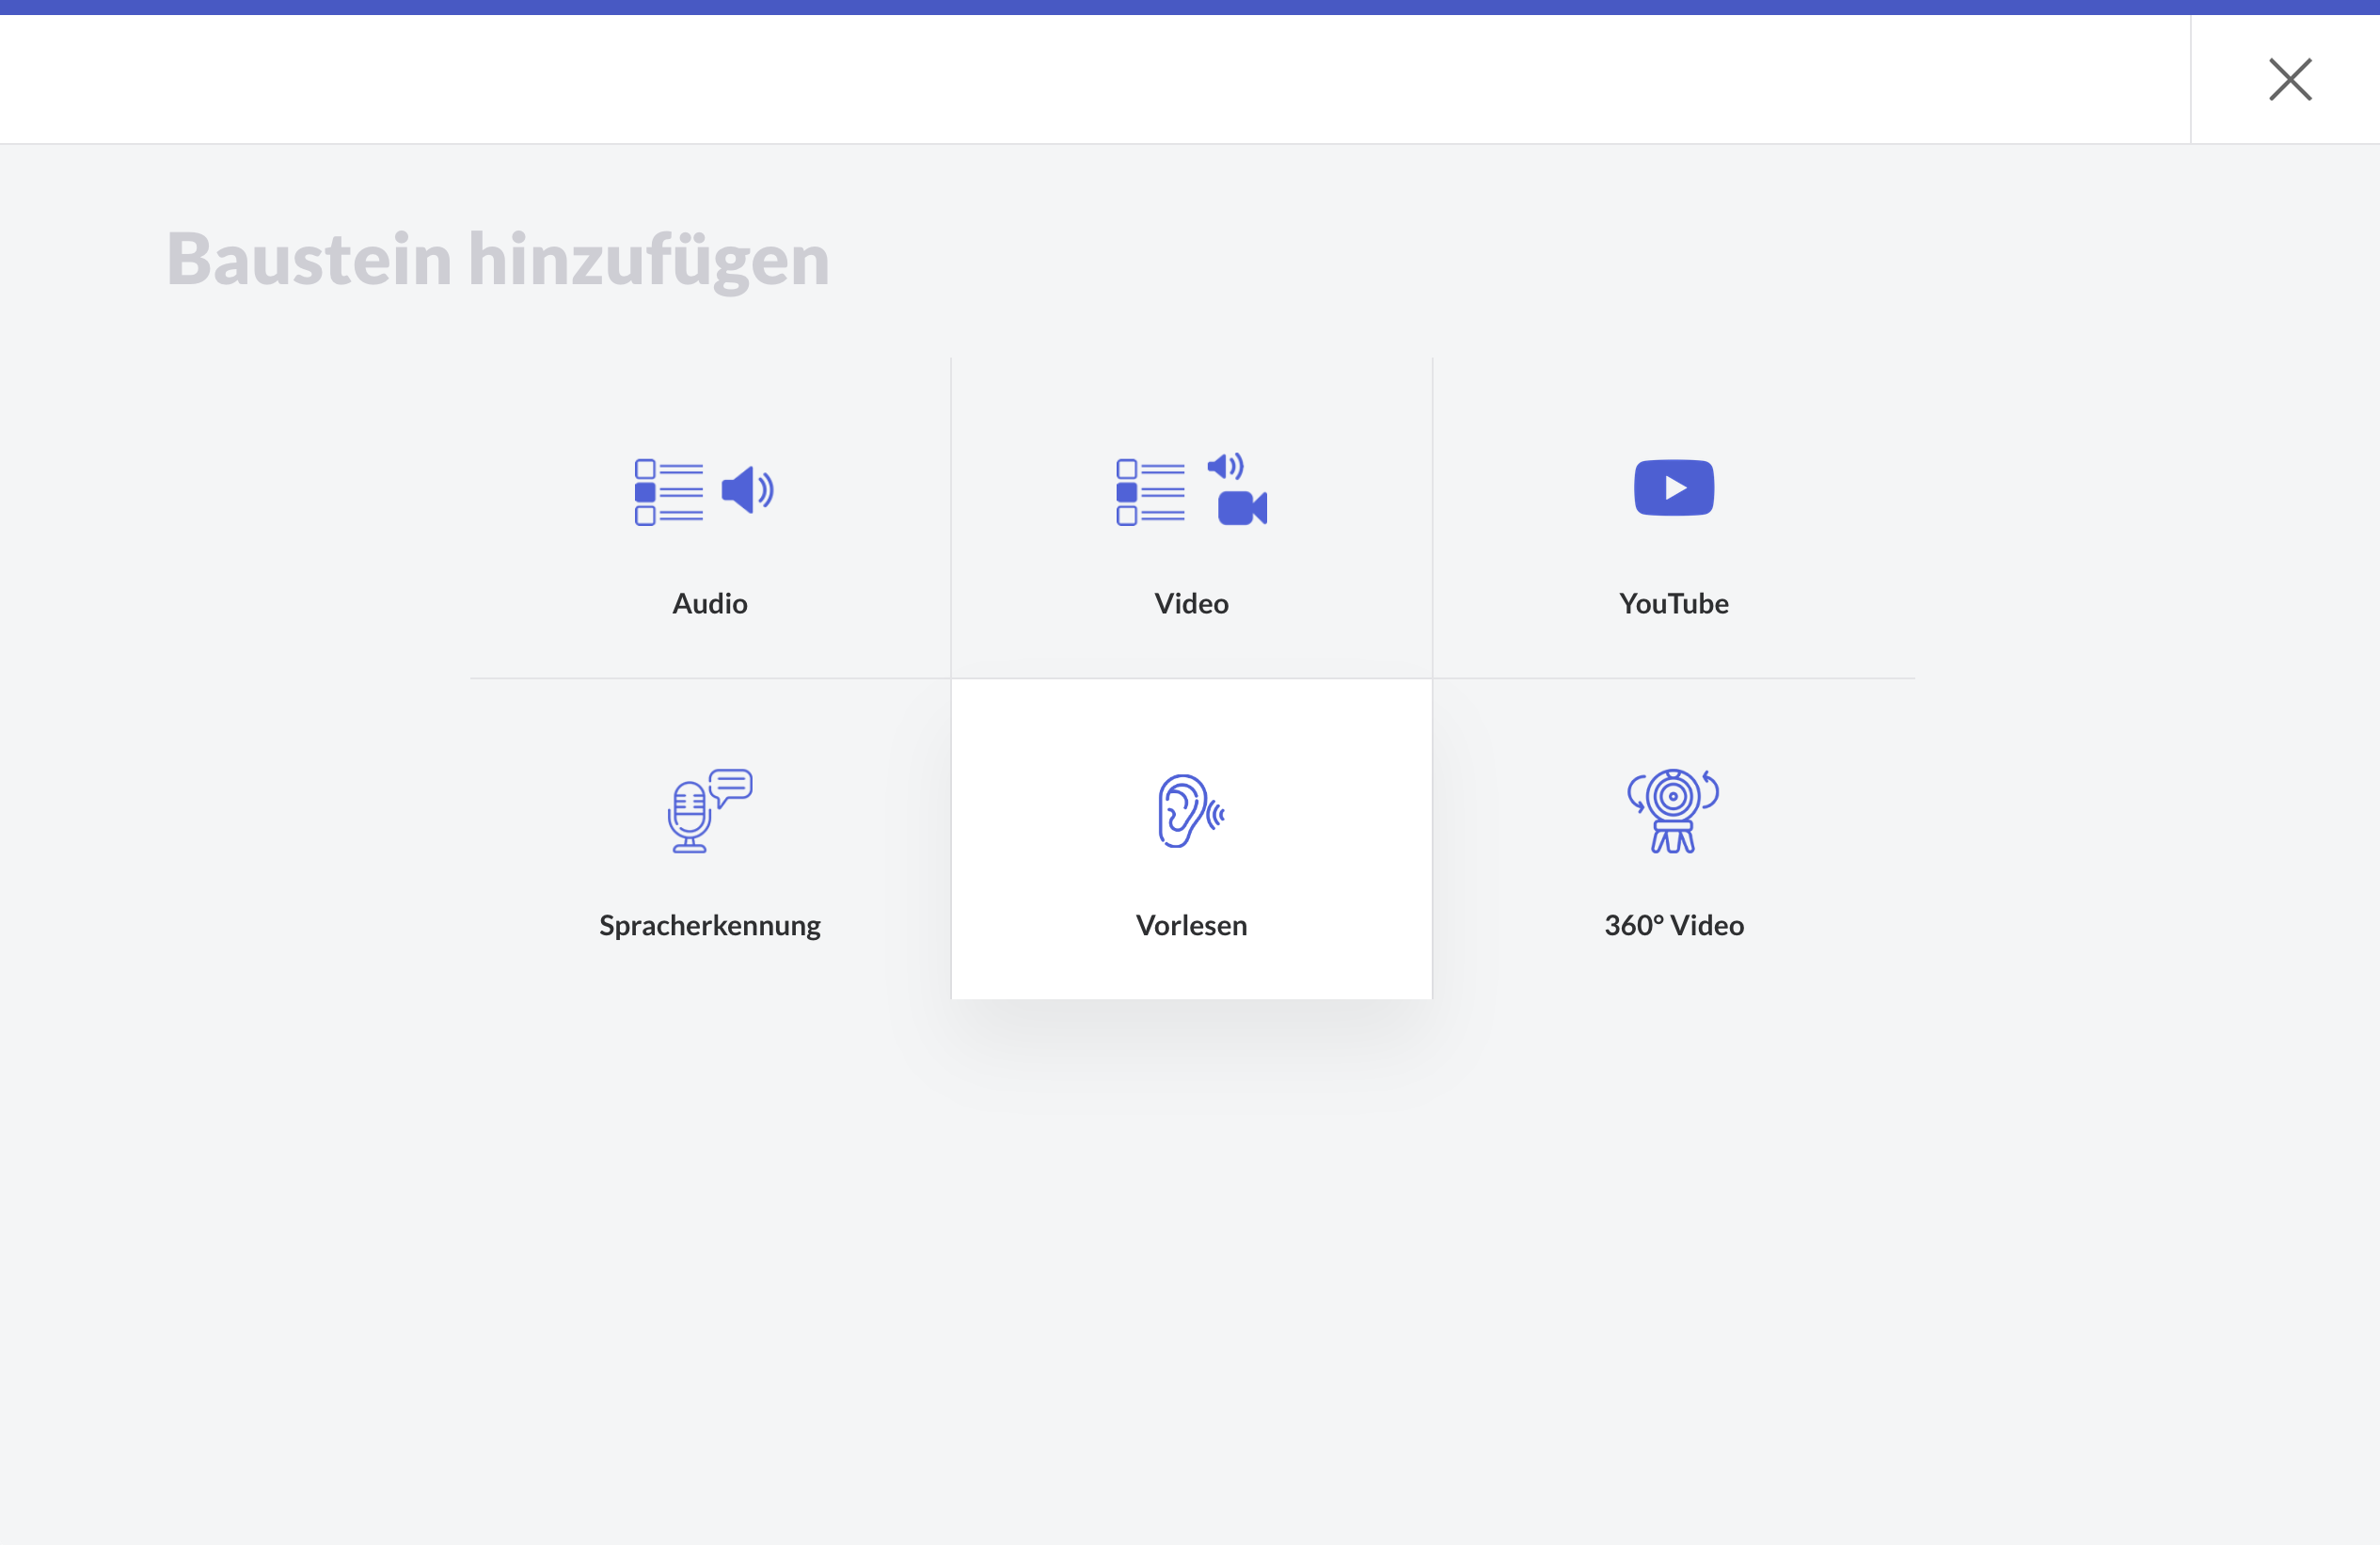
Task: Click the Spracherkennung label
Action: point(709,925)
